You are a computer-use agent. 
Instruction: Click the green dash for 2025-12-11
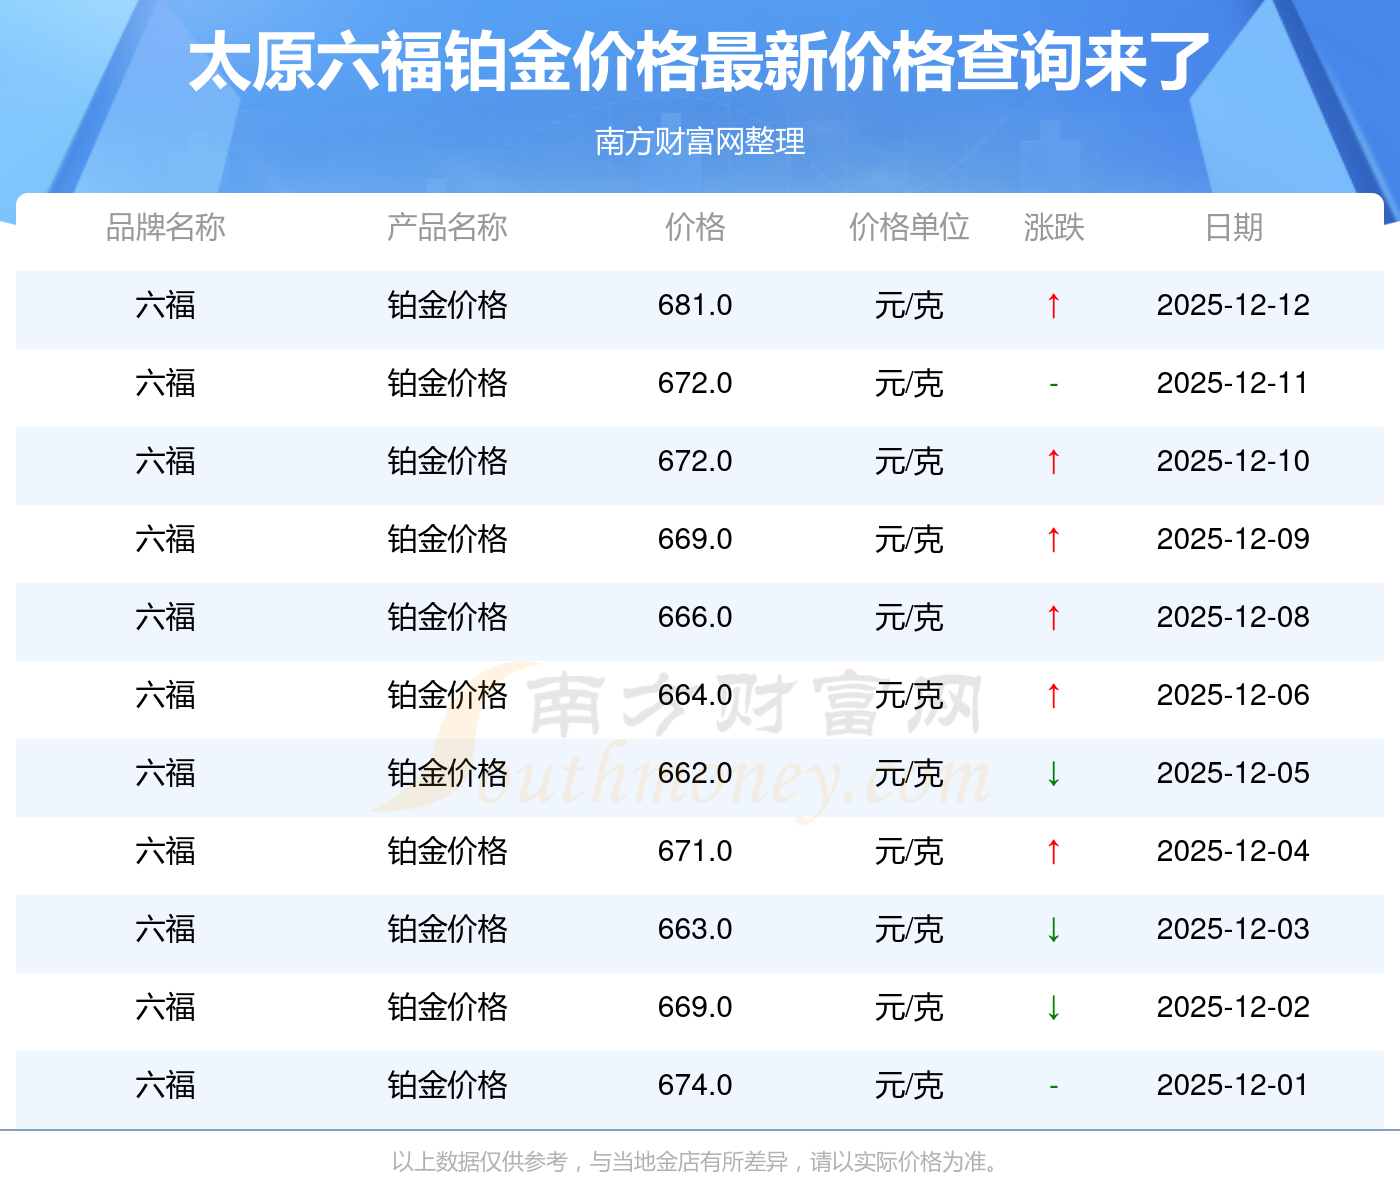1053,385
